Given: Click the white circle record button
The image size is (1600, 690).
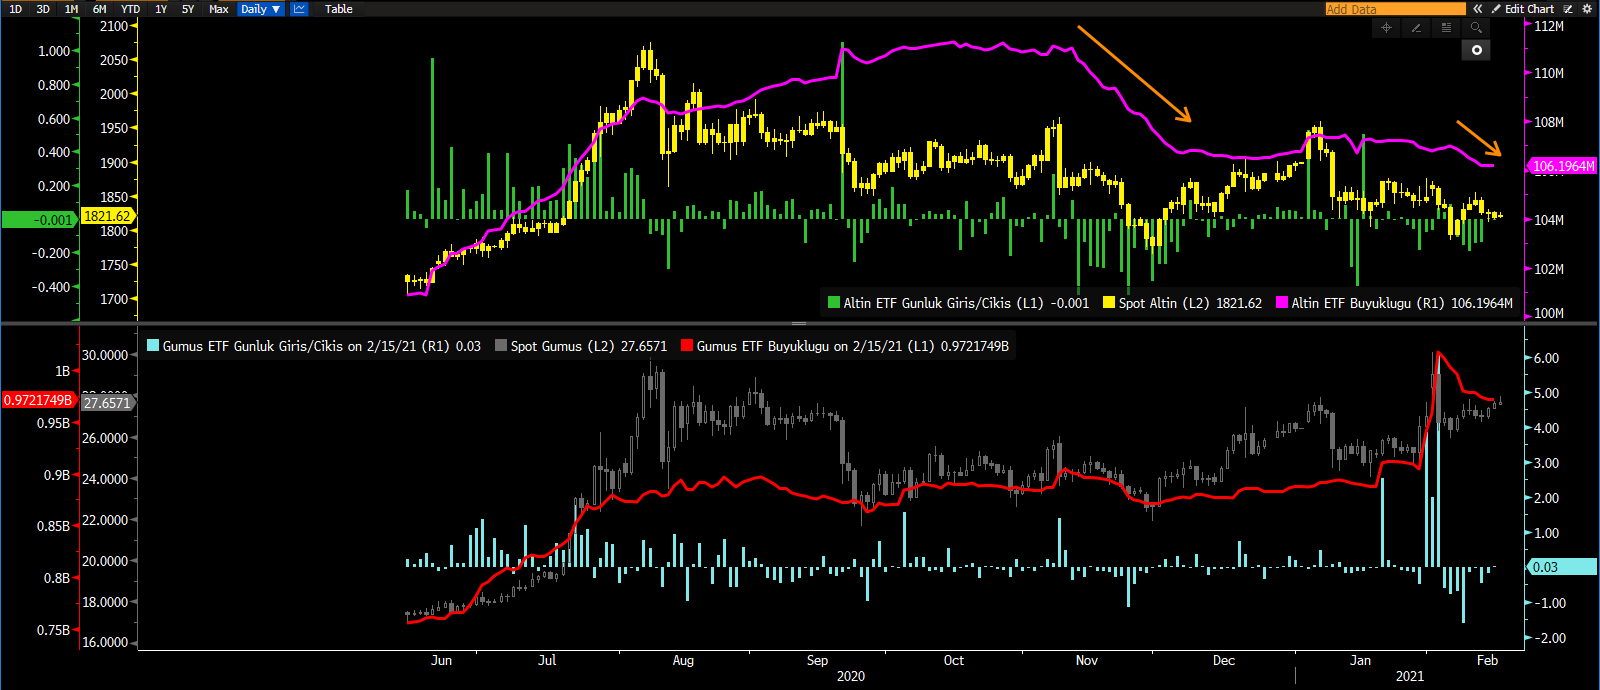Looking at the screenshot, I should pyautogui.click(x=1476, y=50).
